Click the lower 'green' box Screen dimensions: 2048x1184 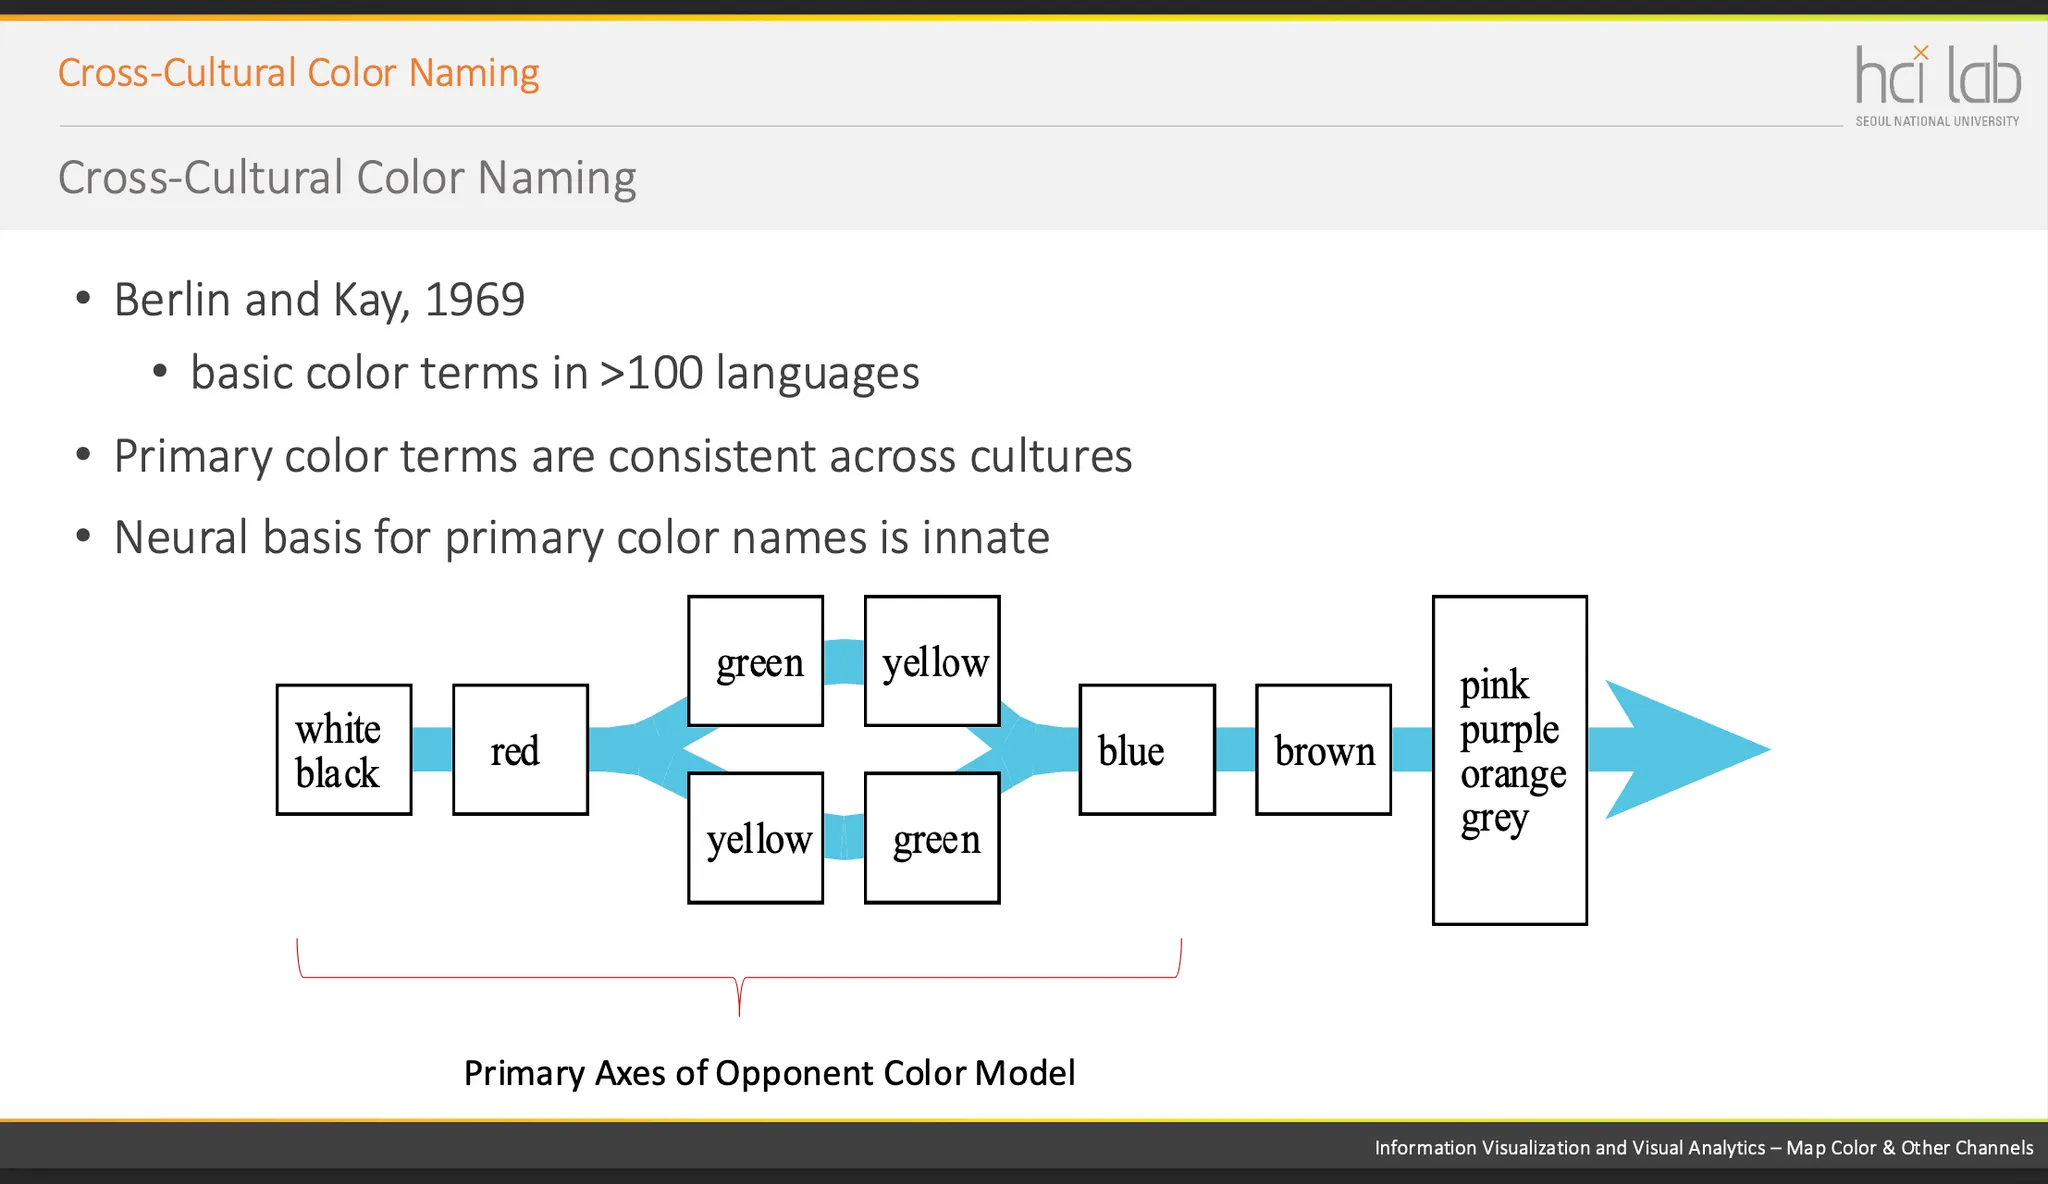coord(932,838)
